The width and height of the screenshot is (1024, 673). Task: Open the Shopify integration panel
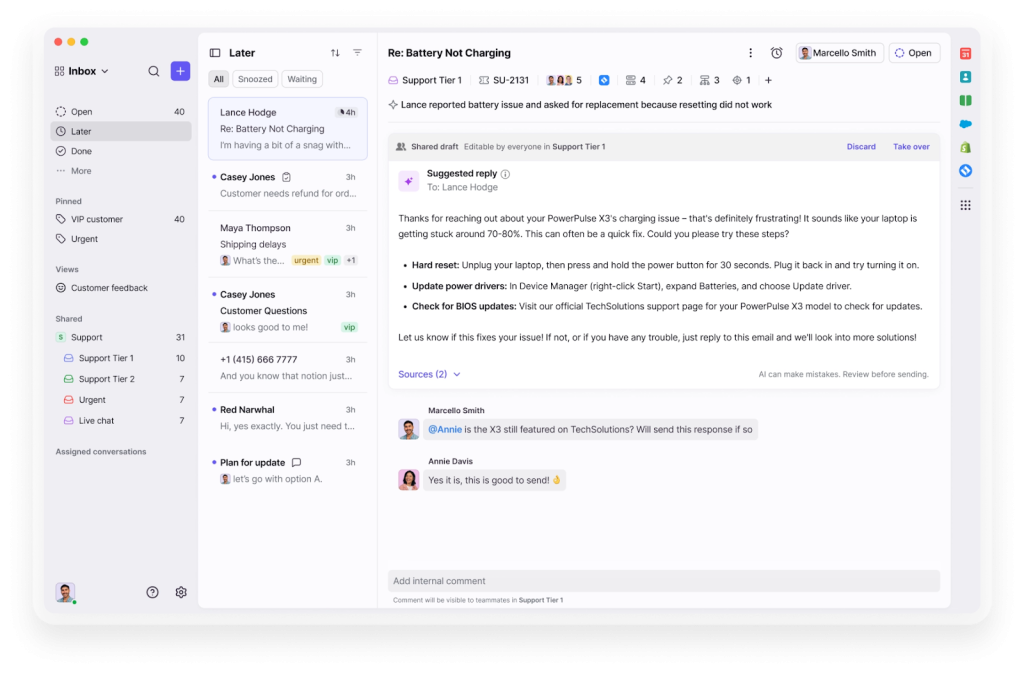[x=965, y=147]
